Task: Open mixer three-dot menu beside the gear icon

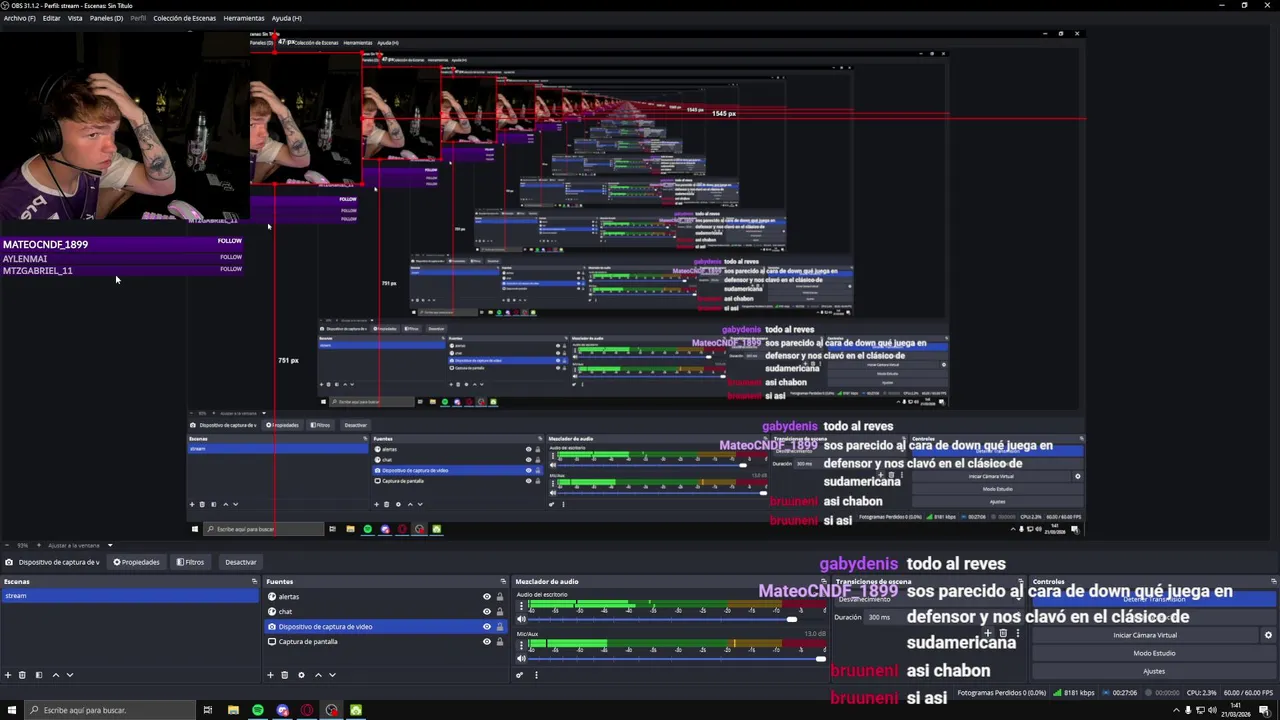Action: coord(536,675)
